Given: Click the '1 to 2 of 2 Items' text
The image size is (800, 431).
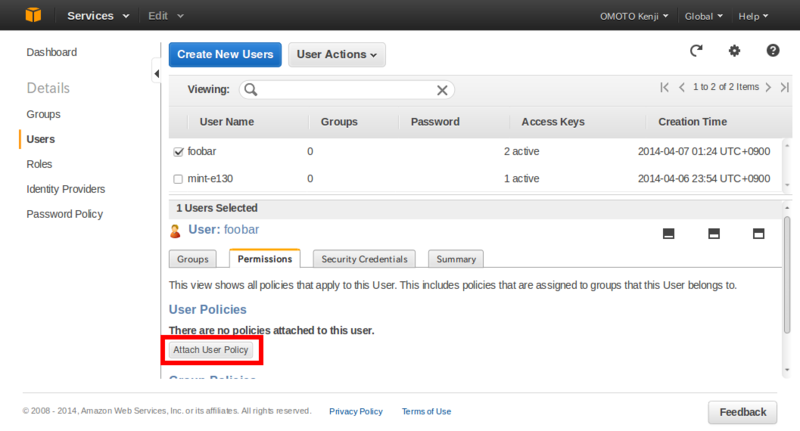Looking at the screenshot, I should [726, 87].
